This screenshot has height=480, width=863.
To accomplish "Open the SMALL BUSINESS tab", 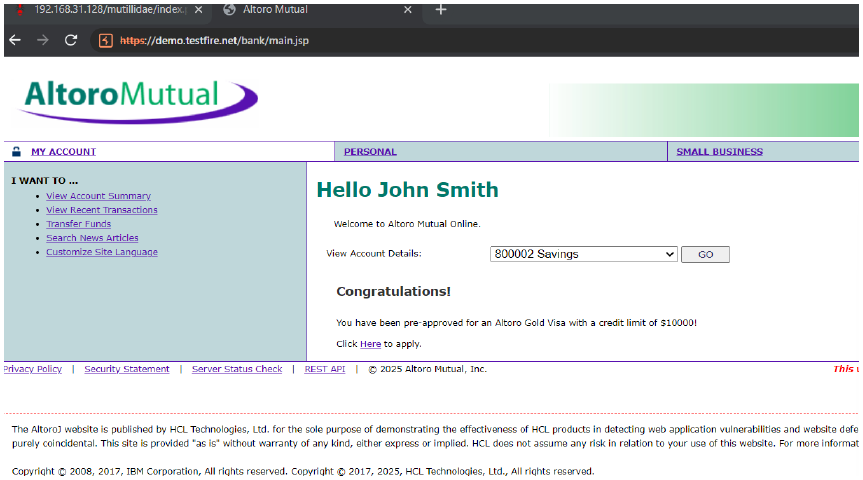I will point(719,151).
